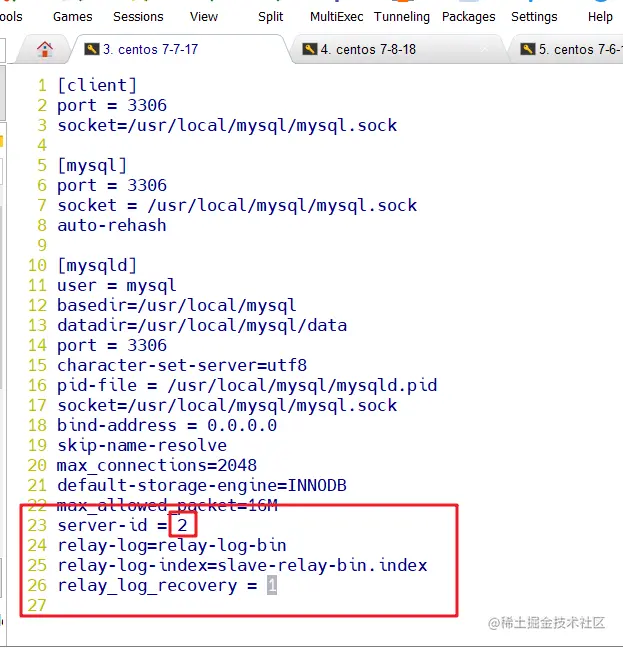Open the Help menu
Image resolution: width=623 pixels, height=648 pixels.
(x=600, y=17)
